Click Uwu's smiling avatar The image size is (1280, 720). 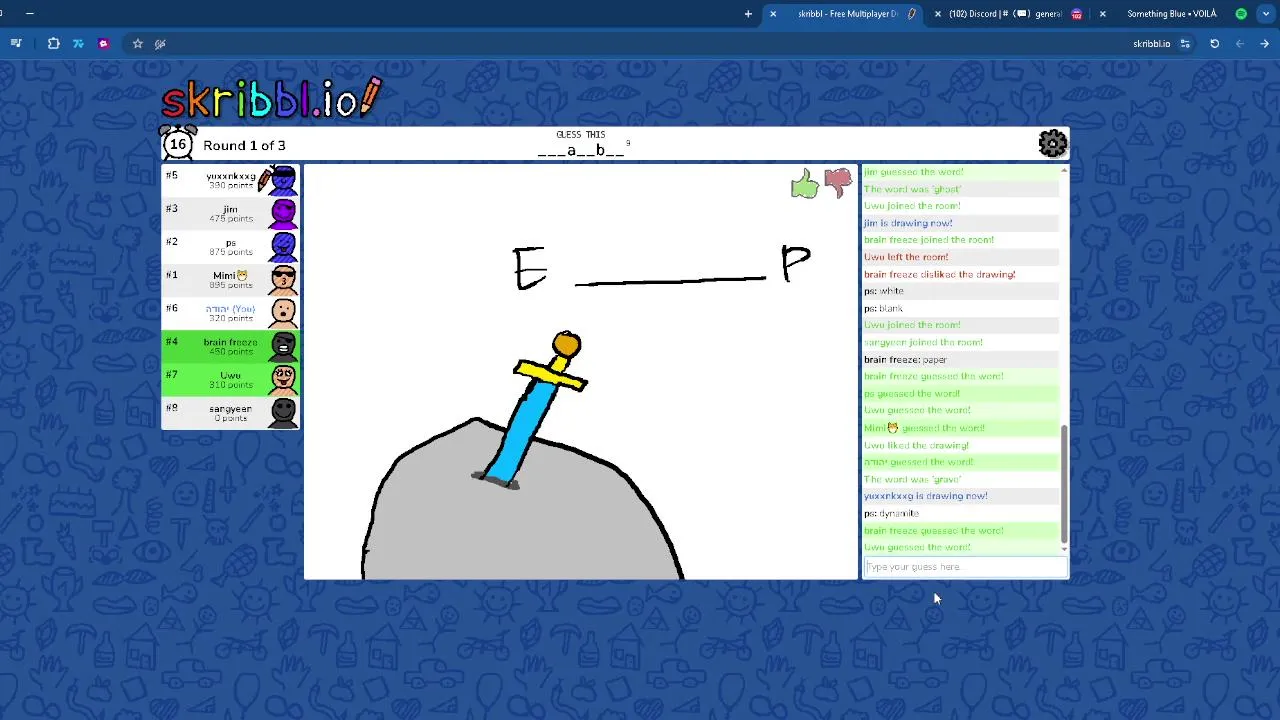[x=283, y=379]
